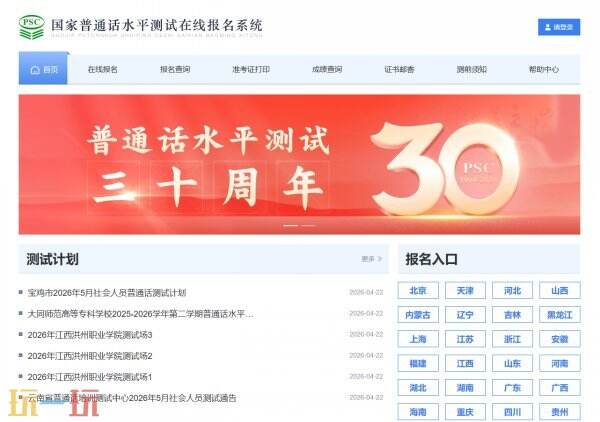Select 广东 registration entry button
The height and width of the screenshot is (422, 600).
(512, 388)
